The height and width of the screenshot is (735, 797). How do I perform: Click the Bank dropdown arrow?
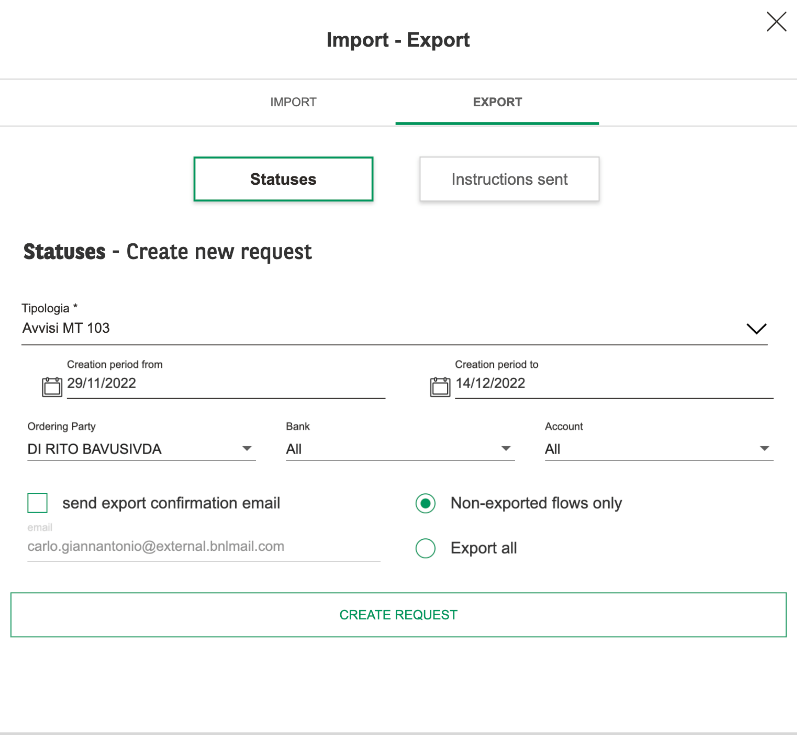pos(506,448)
